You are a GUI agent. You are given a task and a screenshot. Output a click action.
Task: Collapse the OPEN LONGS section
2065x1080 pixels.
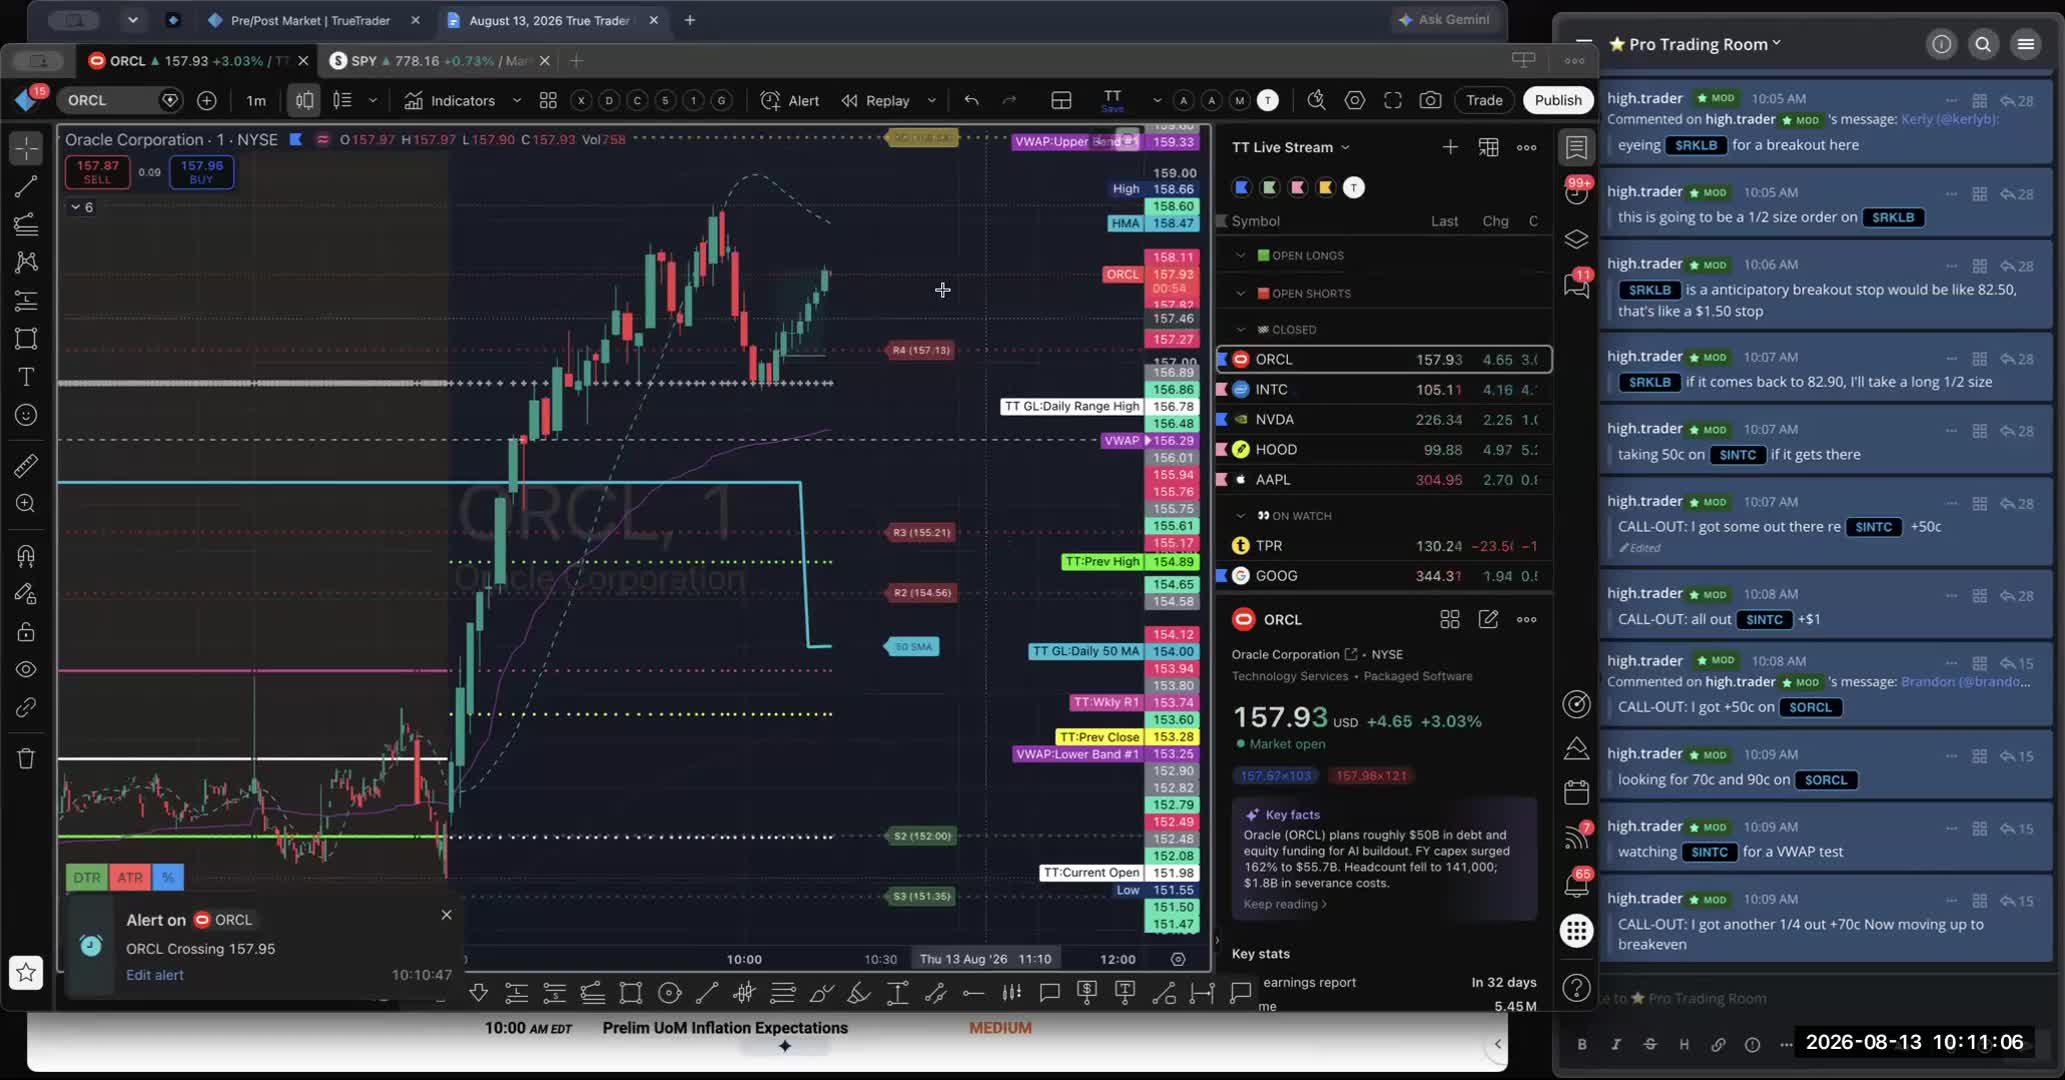[1241, 255]
